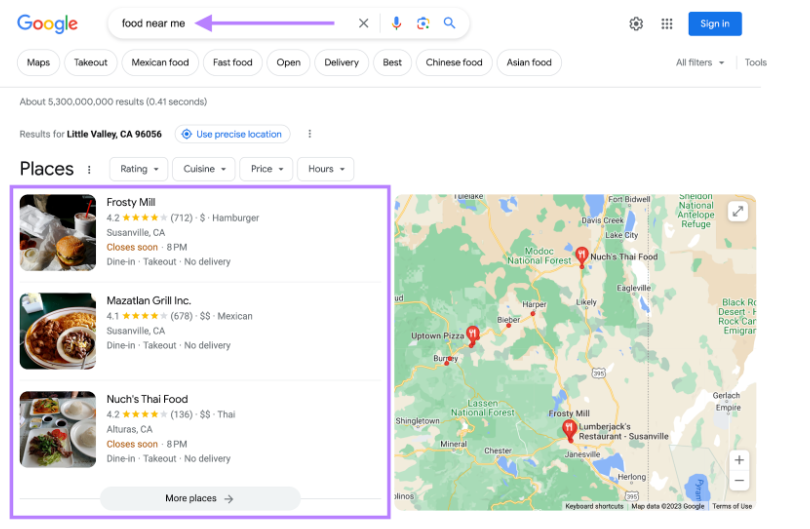This screenshot has width=810, height=529.
Task: Click Mazatlan Grill's 4.1 star rating
Action: click(x=137, y=316)
